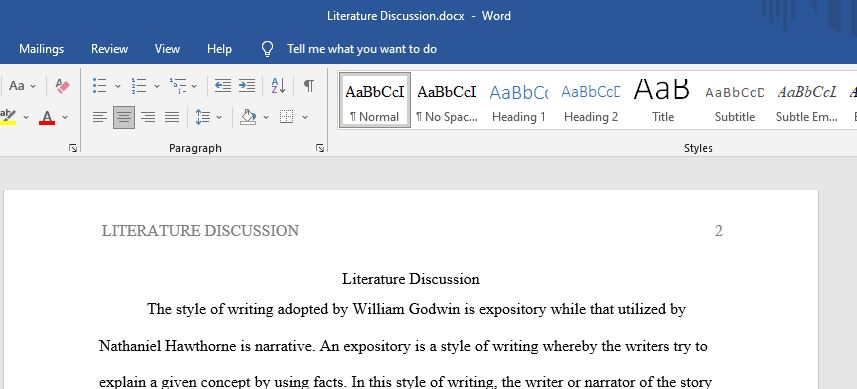This screenshot has height=389, width=857.
Task: Open the Mailings ribbon tab
Action: click(42, 49)
